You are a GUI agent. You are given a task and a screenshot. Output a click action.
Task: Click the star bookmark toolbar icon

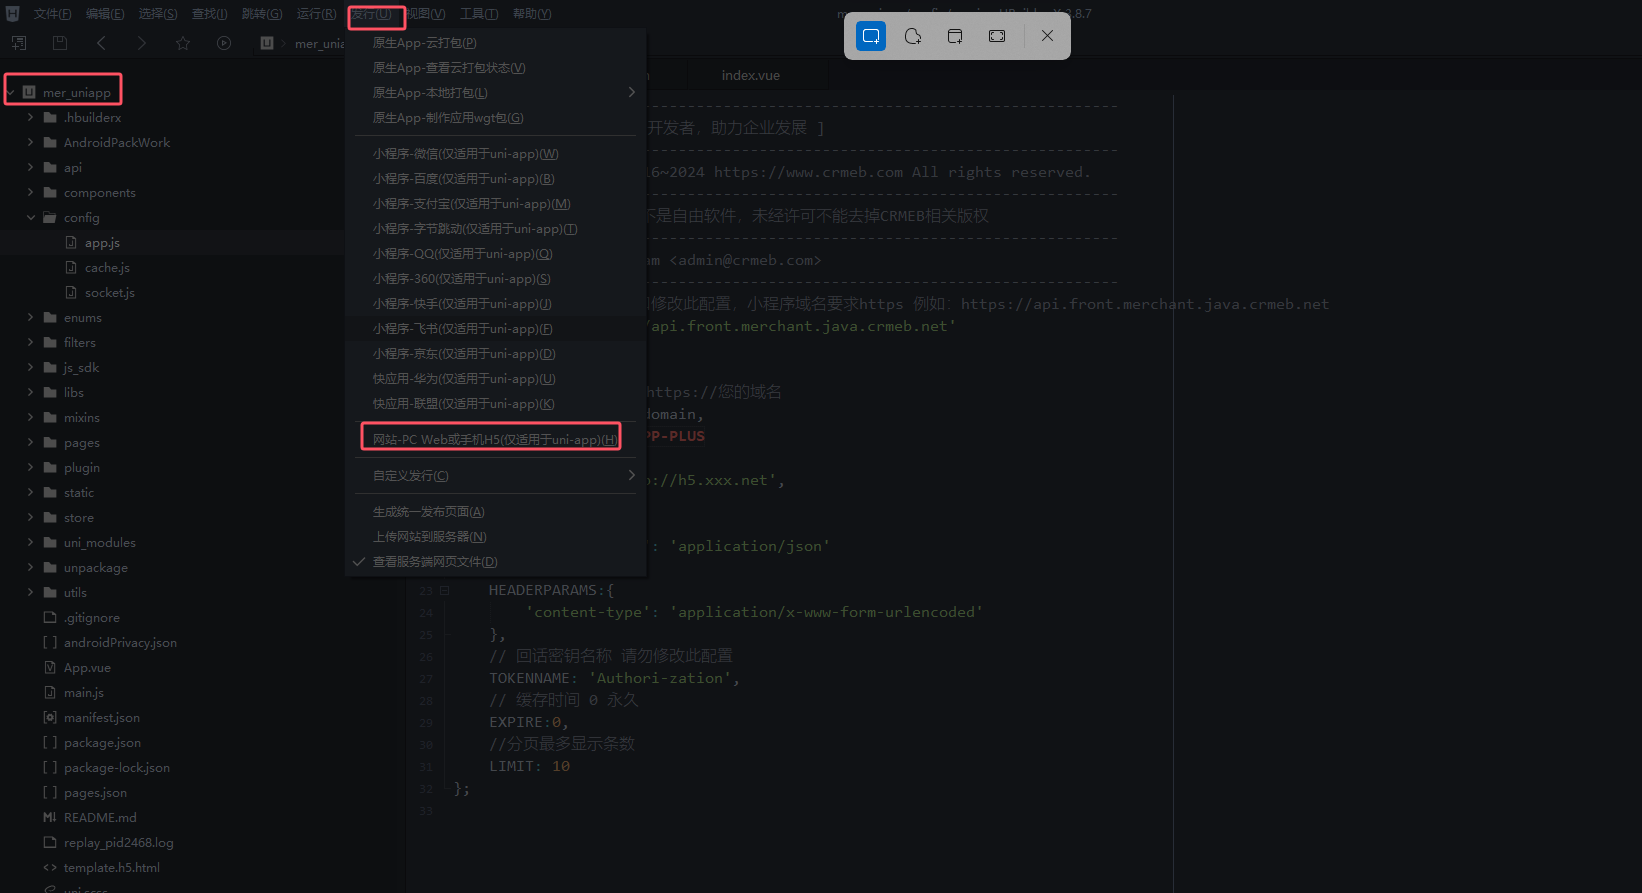183,43
